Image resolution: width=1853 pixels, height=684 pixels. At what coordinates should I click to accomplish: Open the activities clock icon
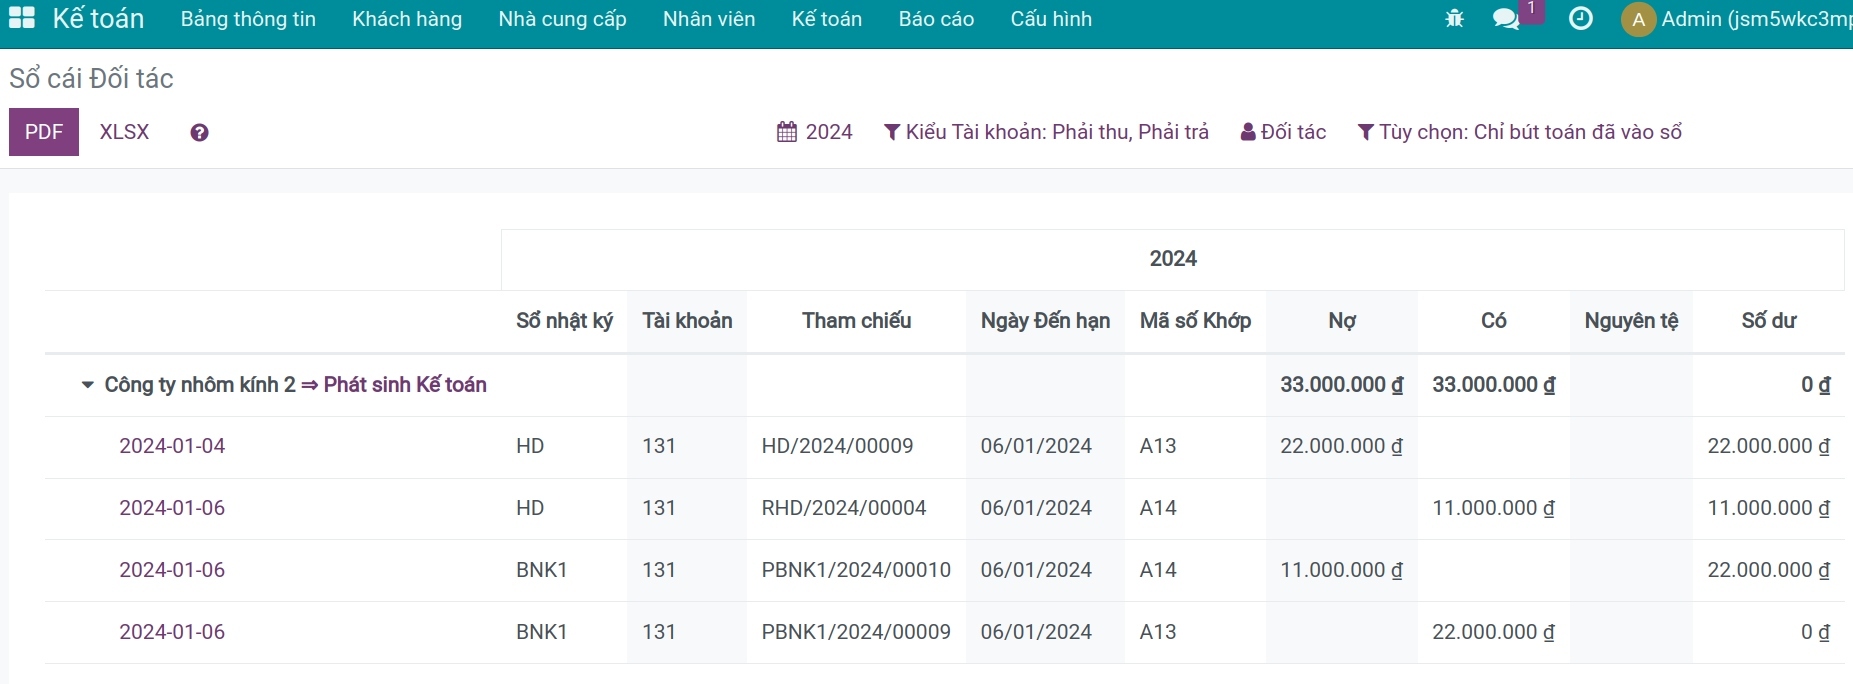[1581, 18]
